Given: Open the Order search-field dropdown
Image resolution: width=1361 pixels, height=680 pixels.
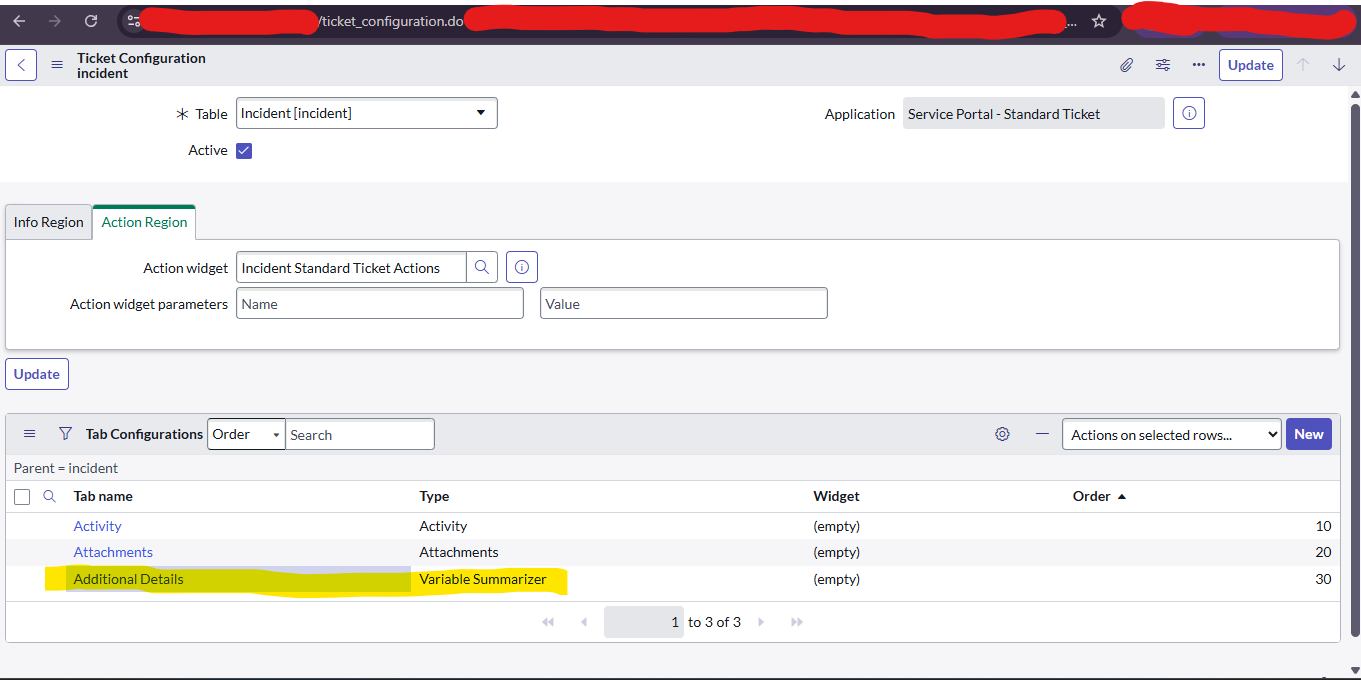Looking at the screenshot, I should [246, 434].
